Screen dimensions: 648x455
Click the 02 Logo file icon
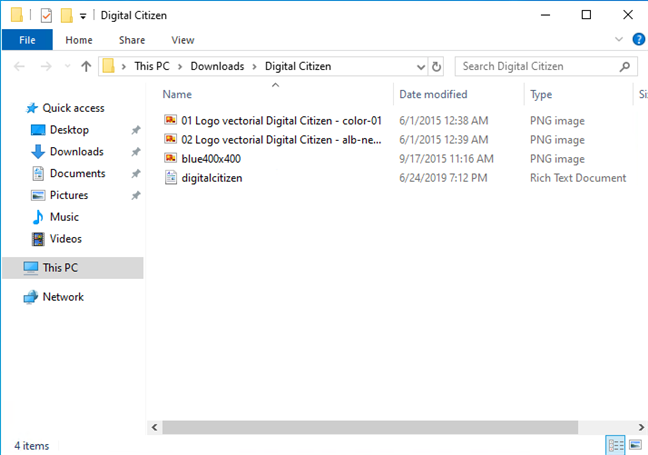tap(170, 139)
